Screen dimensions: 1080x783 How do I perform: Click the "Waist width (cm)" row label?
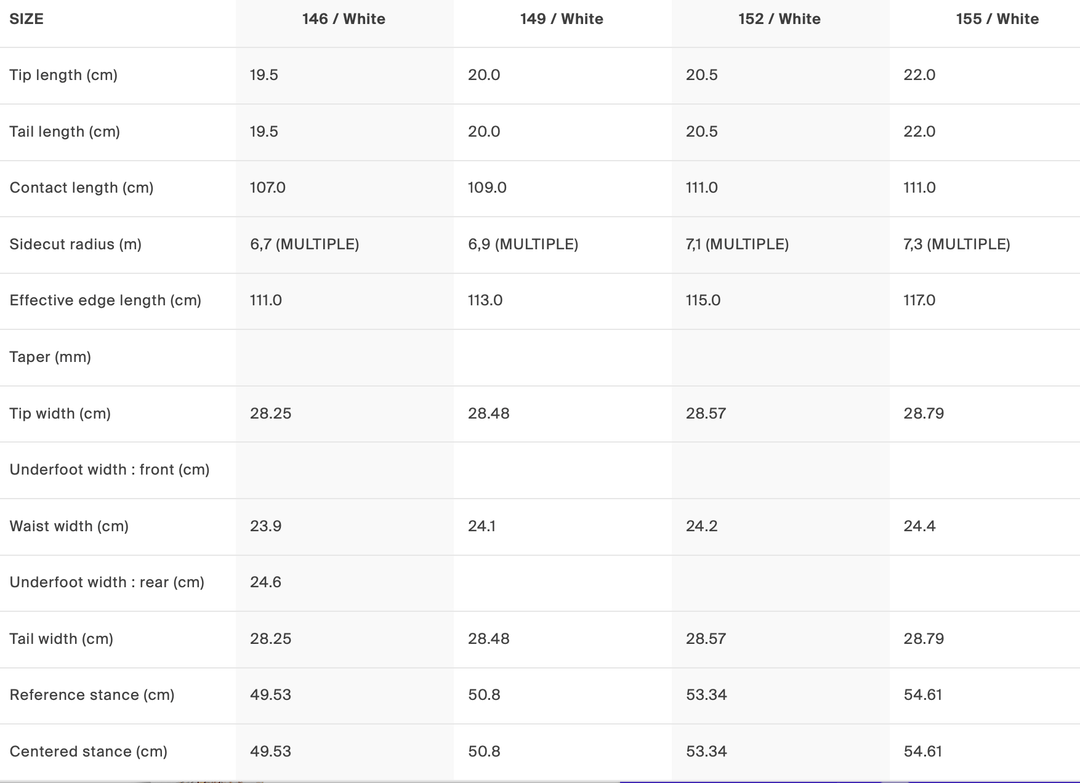[x=69, y=526]
